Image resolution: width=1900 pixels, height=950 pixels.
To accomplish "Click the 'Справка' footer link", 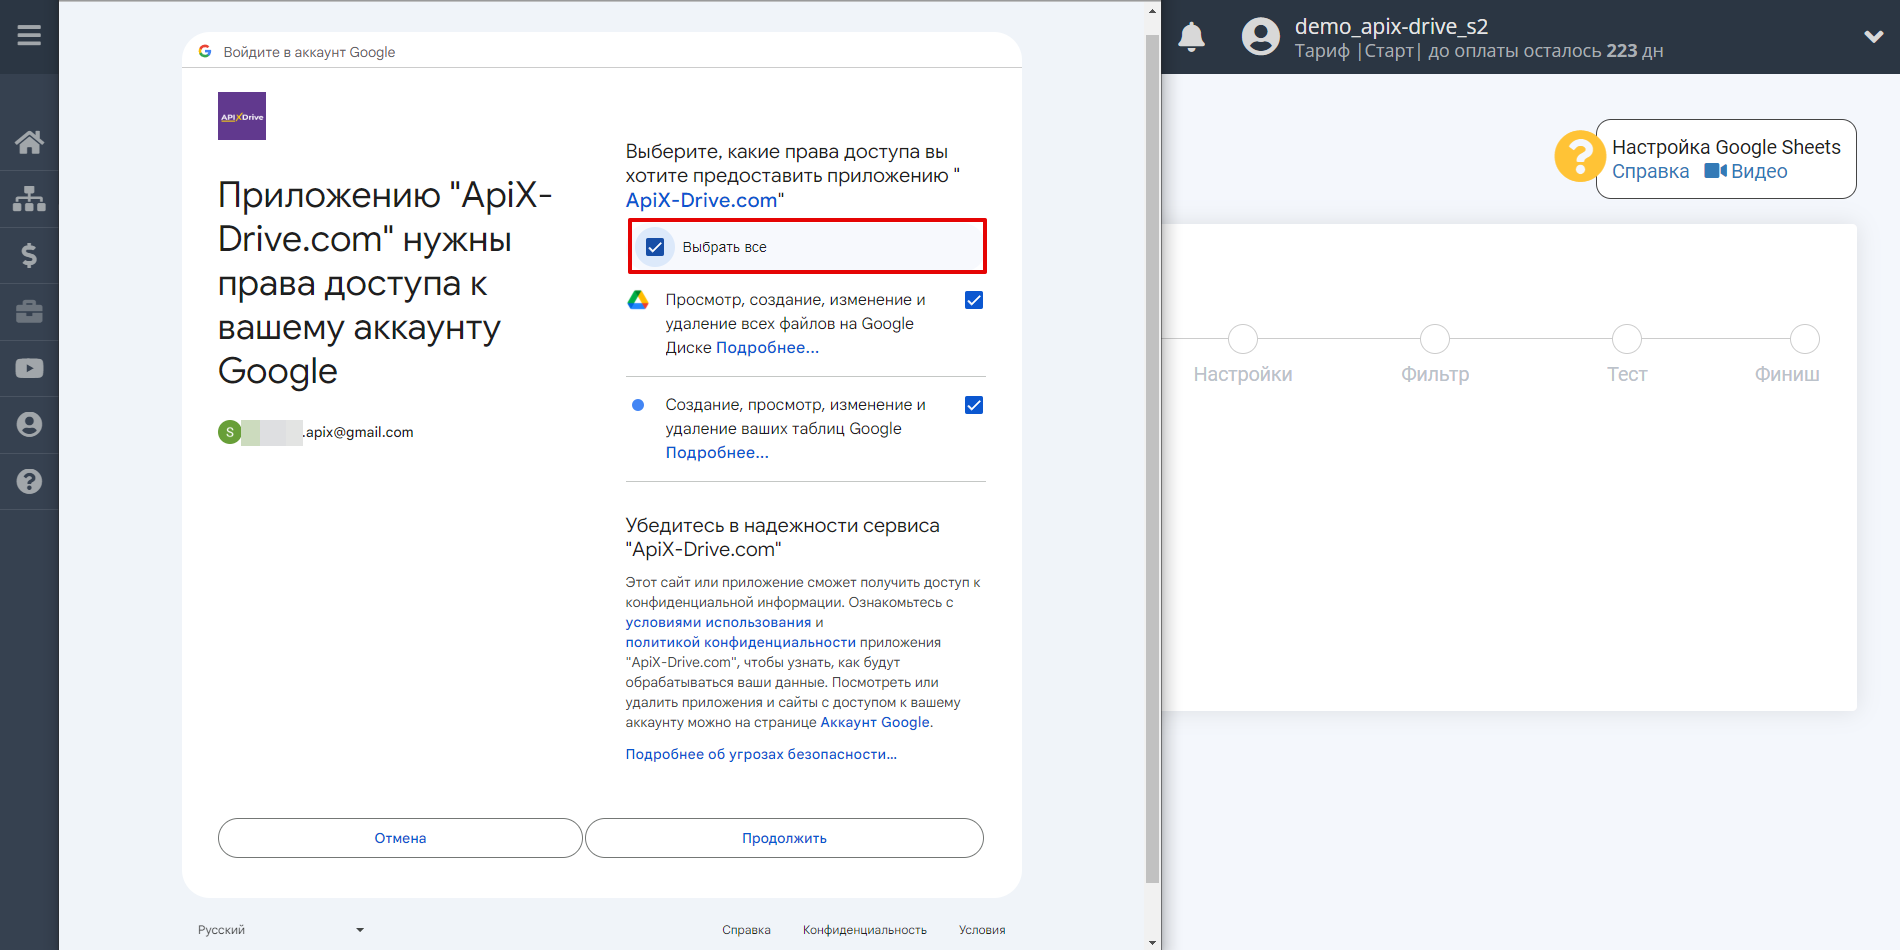I will point(746,930).
